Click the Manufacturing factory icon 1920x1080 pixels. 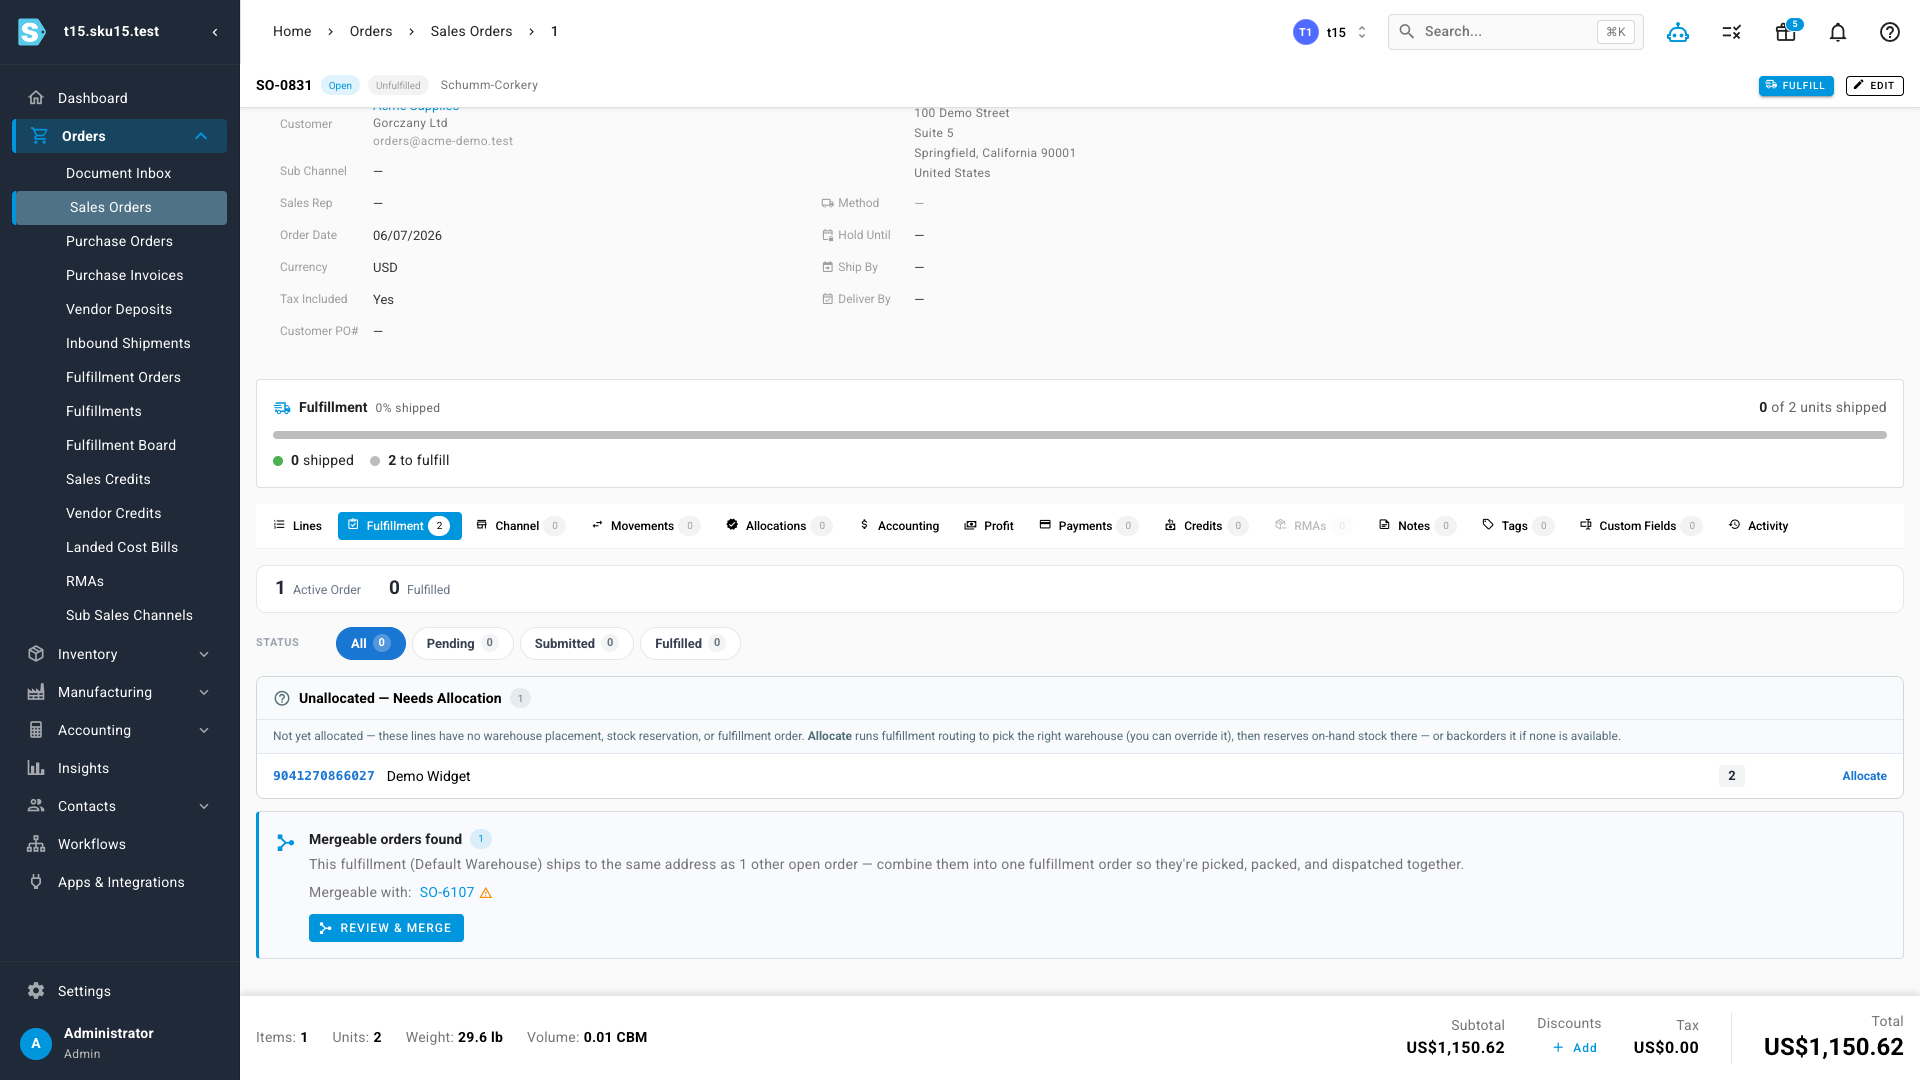36,692
